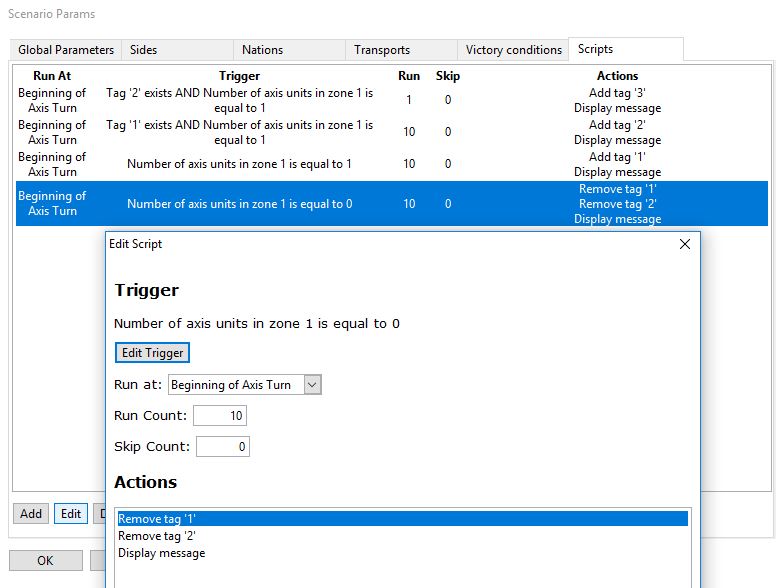This screenshot has width=776, height=588.
Task: Switch to the Global Parameters tab
Action: (66, 50)
